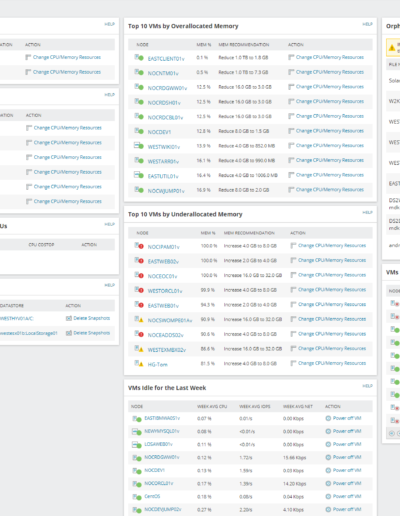Change CPU/Memory Resources for NOCSWOMPE01Av
The height and width of the screenshot is (516, 400).
332,319
